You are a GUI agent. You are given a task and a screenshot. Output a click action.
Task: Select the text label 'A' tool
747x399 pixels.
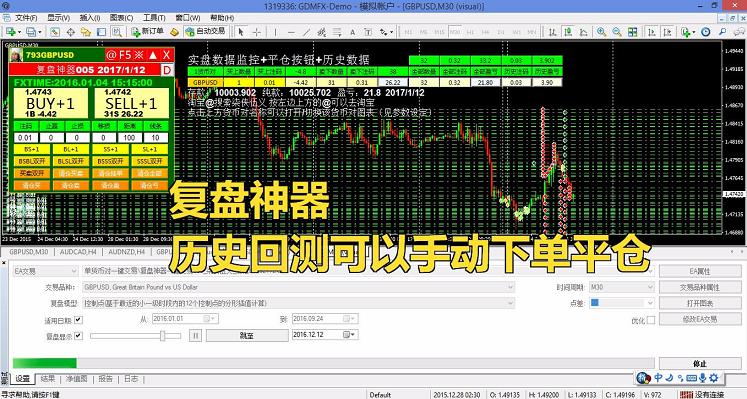[353, 32]
